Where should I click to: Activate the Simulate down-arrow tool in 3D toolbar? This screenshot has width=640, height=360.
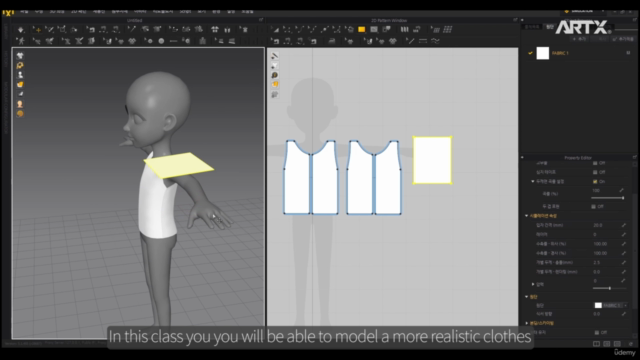click(21, 29)
